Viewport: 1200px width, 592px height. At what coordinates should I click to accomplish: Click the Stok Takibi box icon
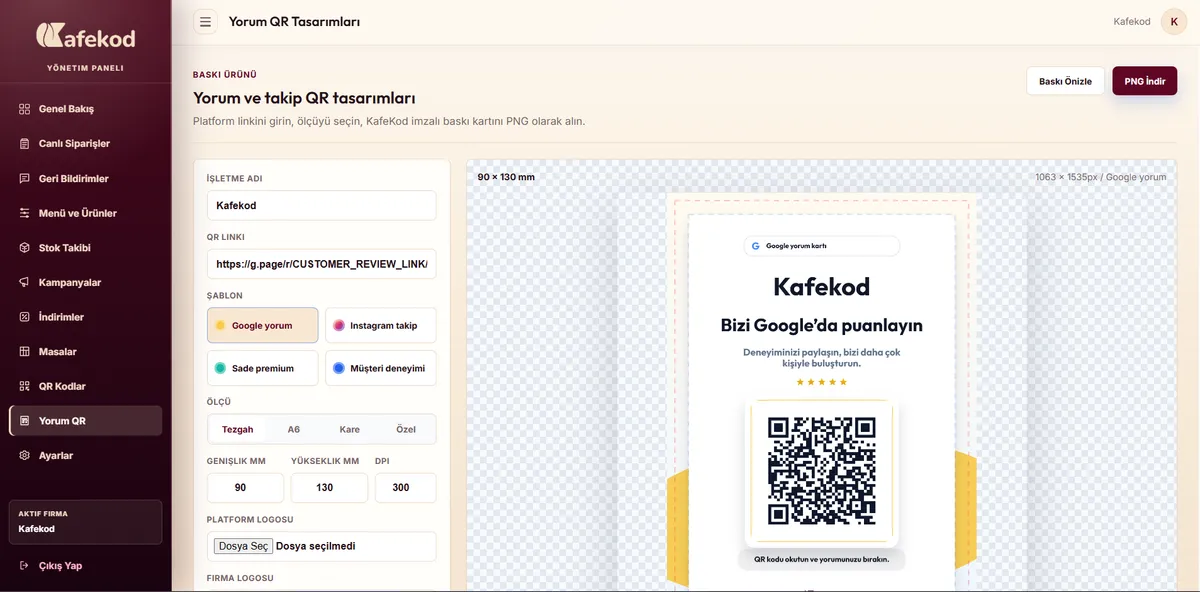(x=25, y=248)
